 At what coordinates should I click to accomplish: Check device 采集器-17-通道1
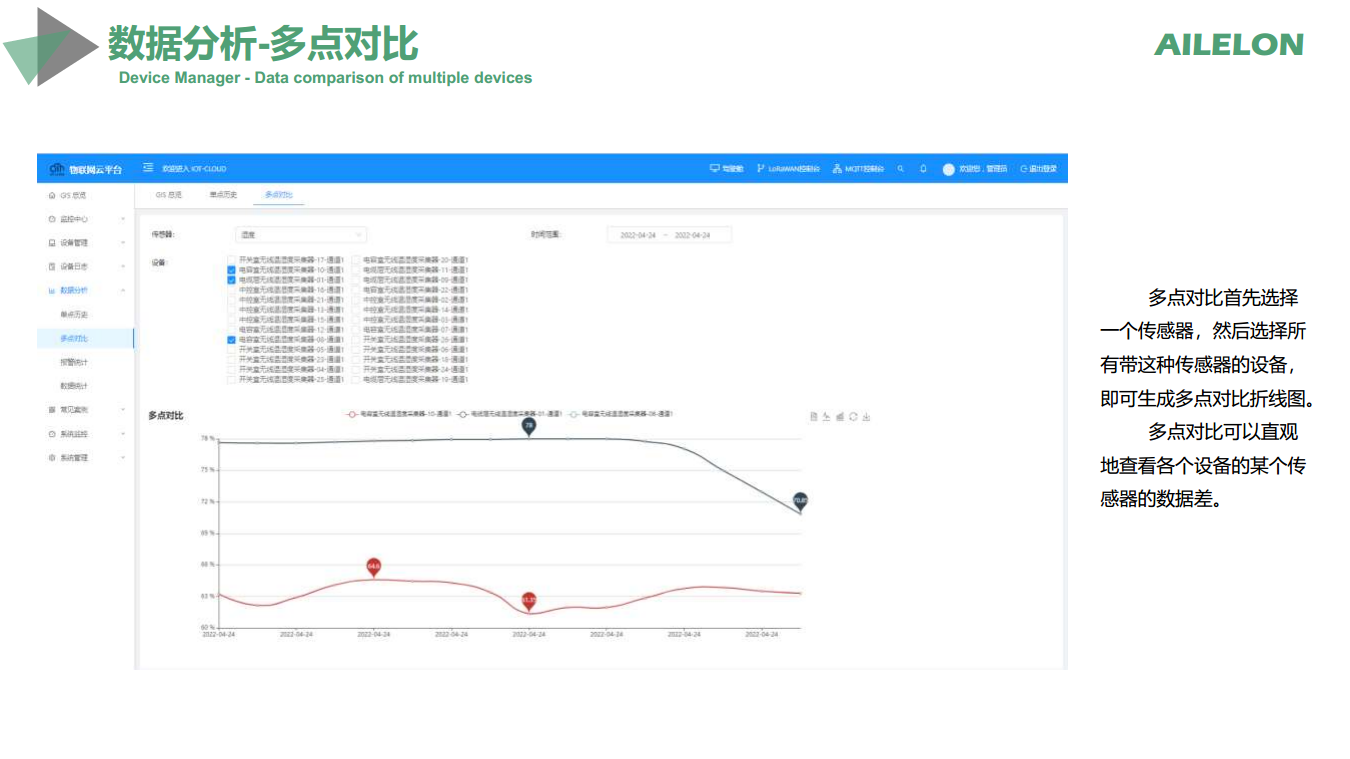click(x=231, y=260)
